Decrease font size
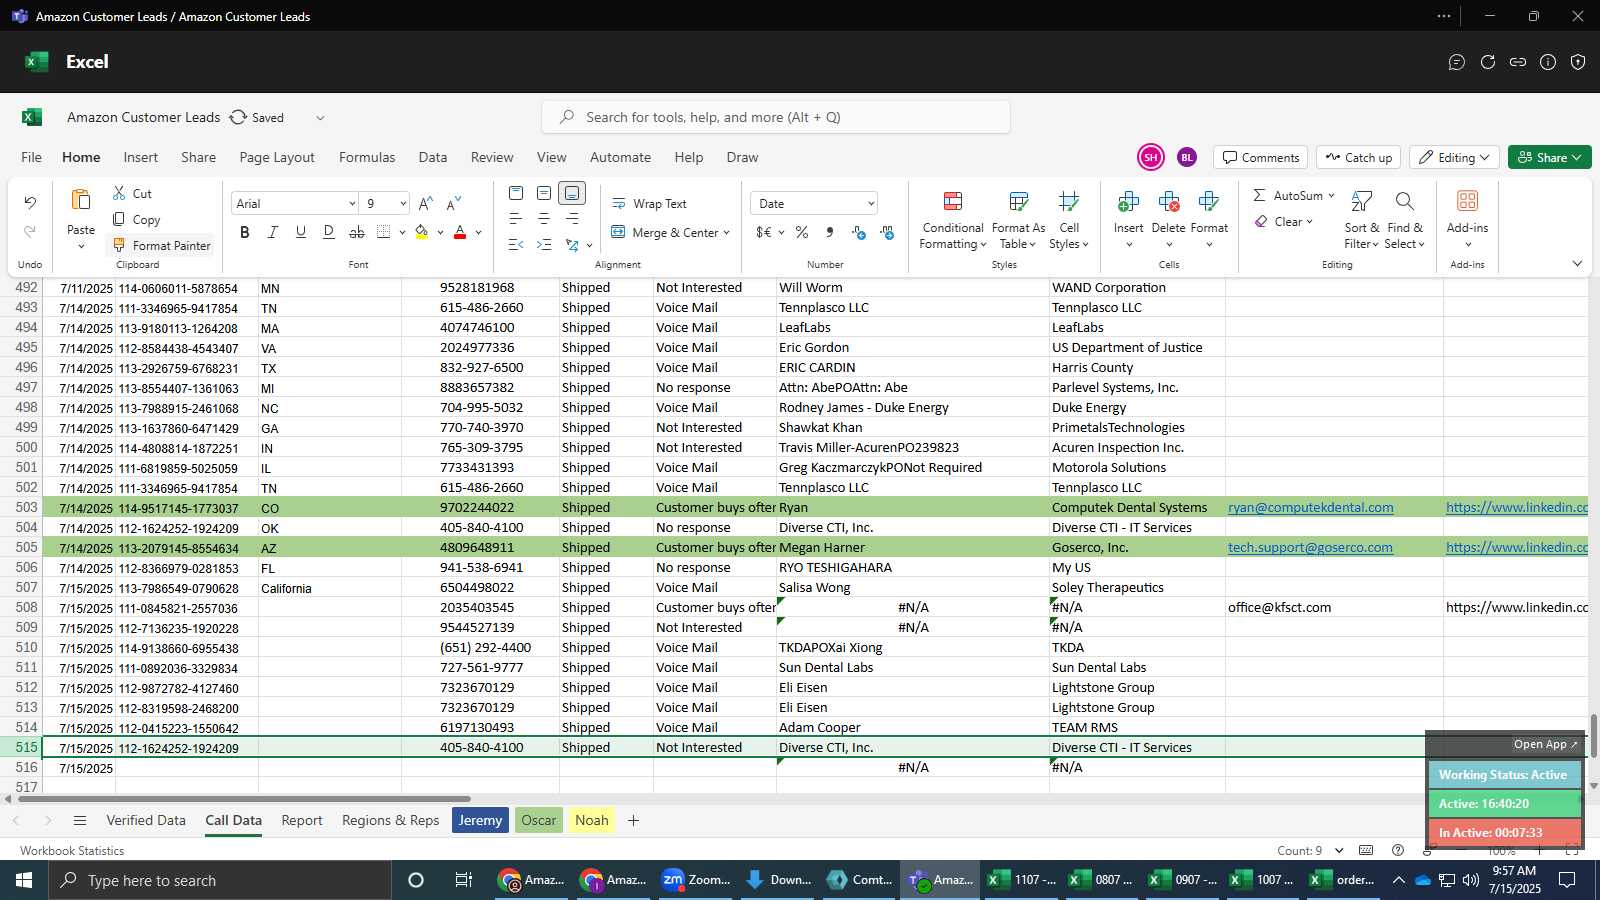Viewport: 1600px width, 900px height. coord(454,203)
